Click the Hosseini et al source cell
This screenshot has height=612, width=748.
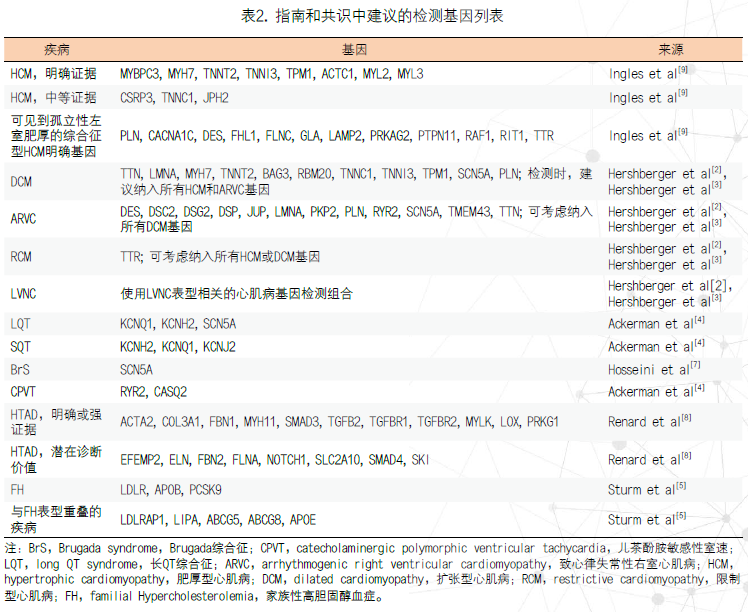(x=654, y=369)
